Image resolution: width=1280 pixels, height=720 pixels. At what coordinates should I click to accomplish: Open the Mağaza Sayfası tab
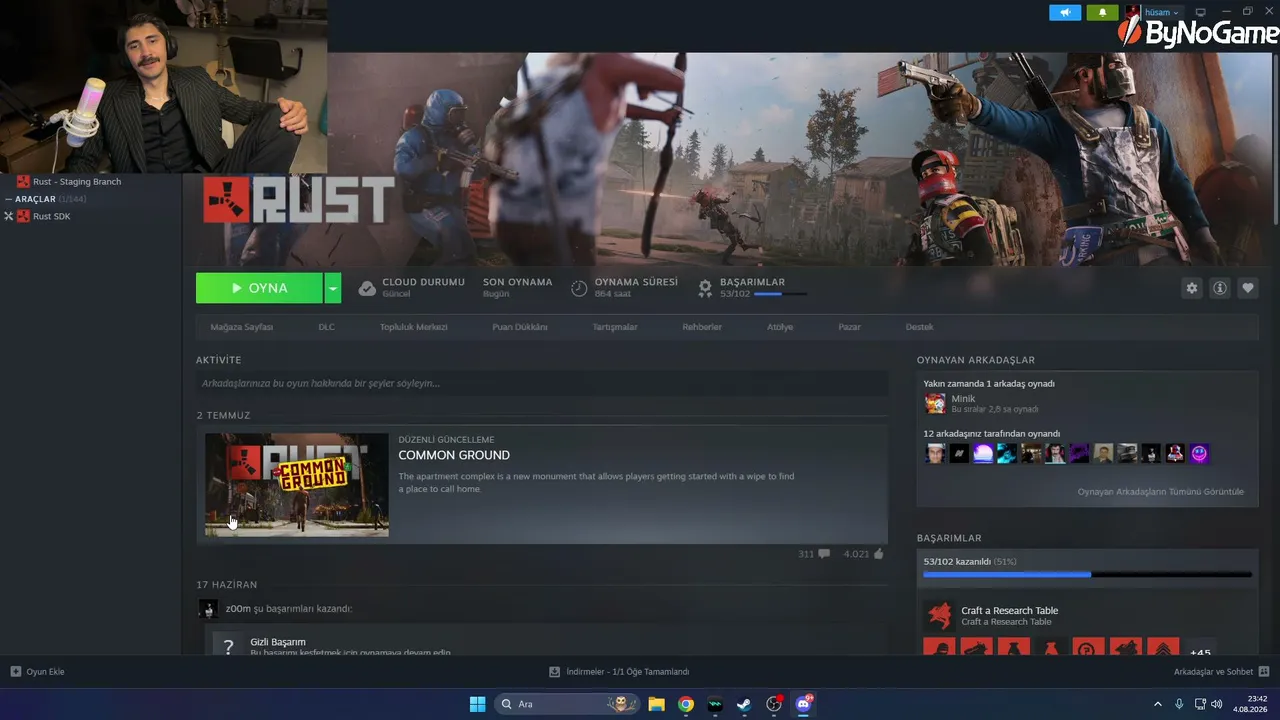click(x=242, y=327)
